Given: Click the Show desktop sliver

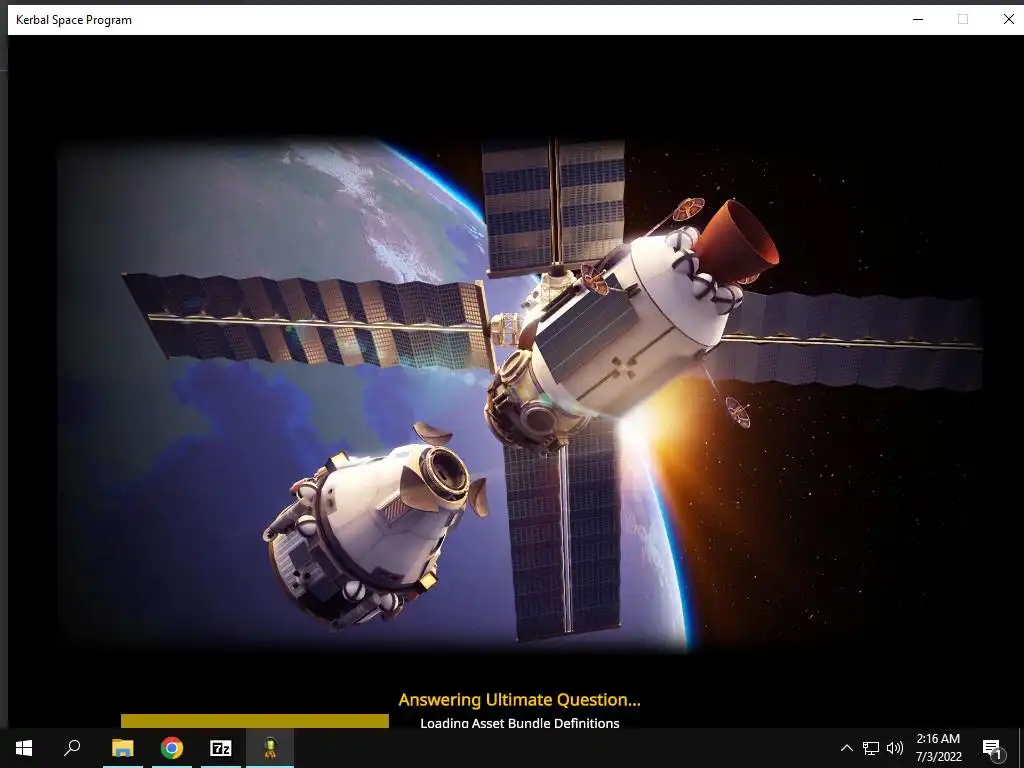Looking at the screenshot, I should [1021, 748].
